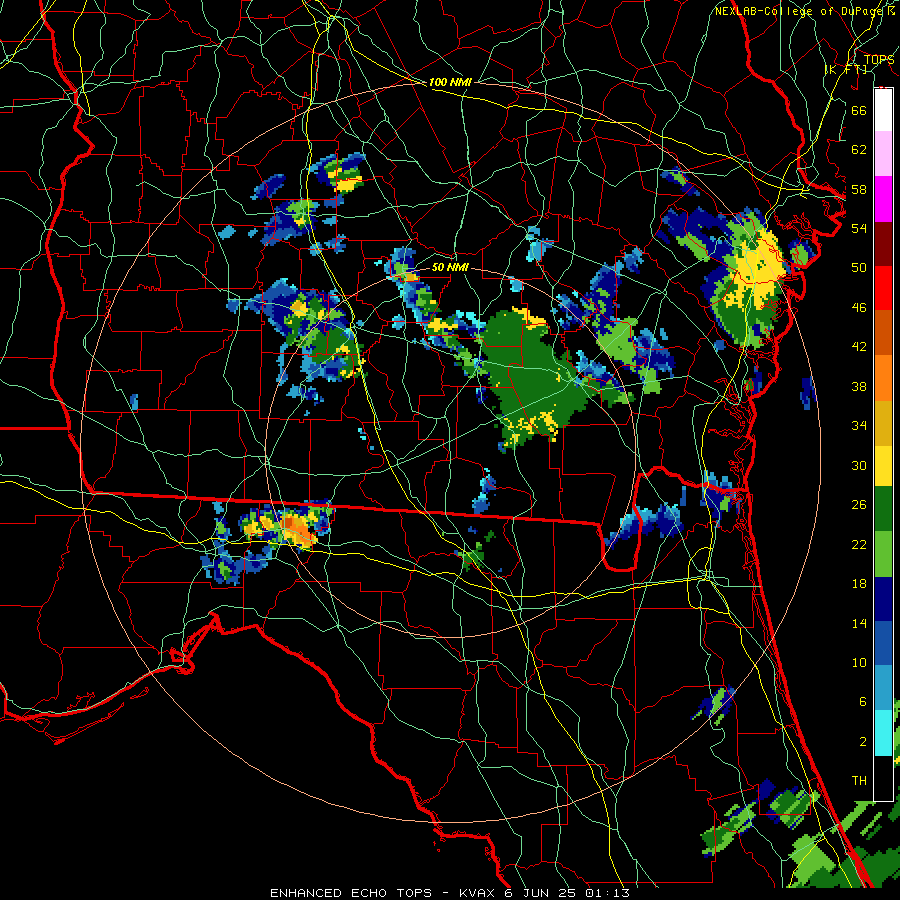Click the 26 legend value
900x900 pixels.
tap(859, 505)
